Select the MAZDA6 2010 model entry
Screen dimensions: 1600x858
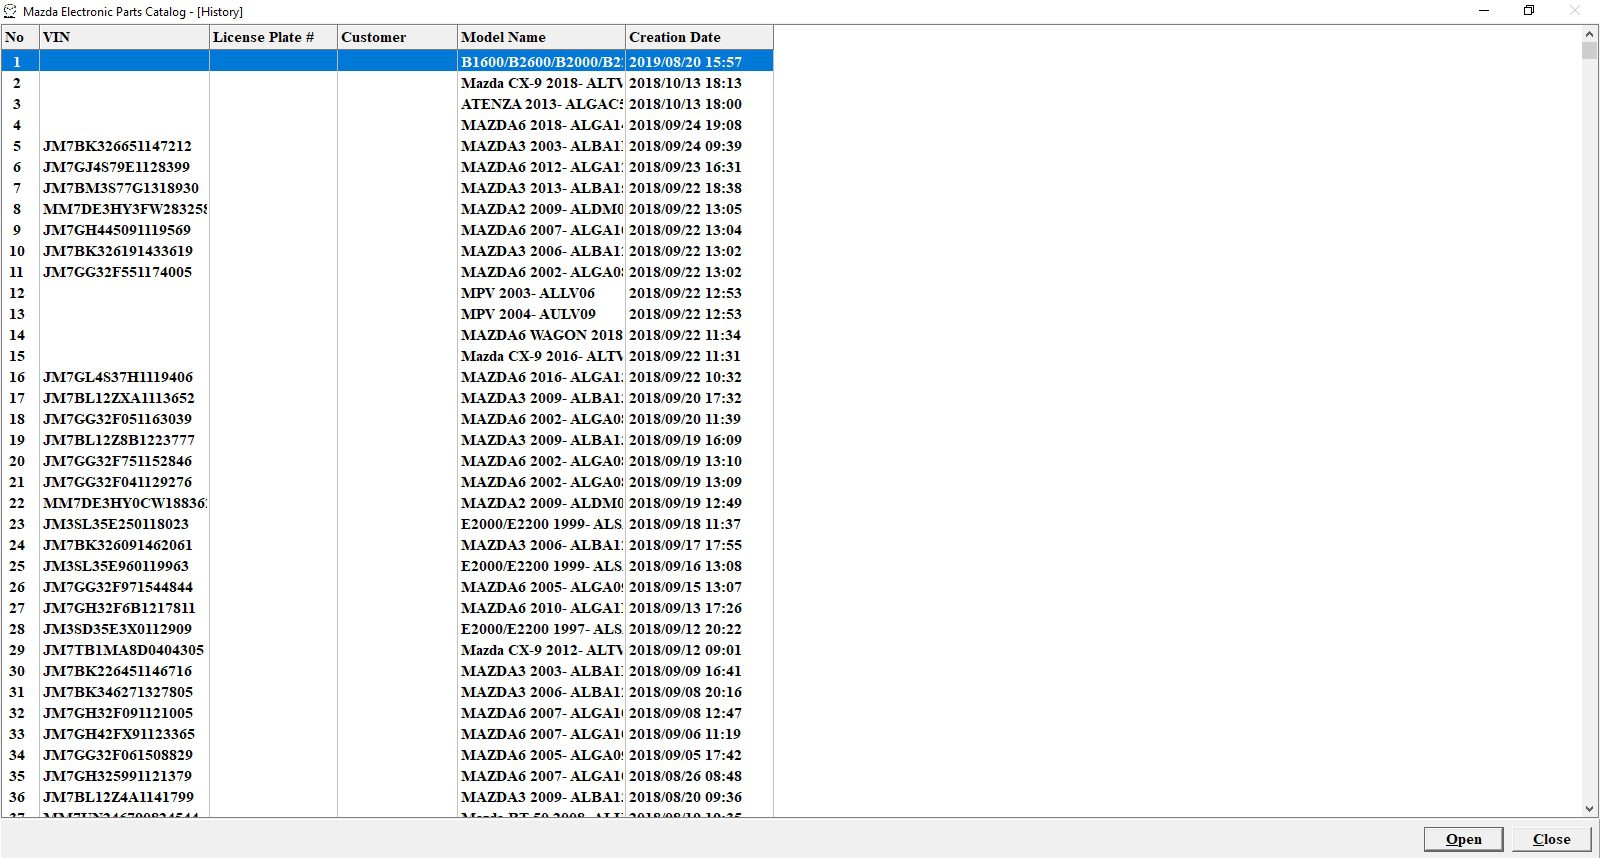click(541, 608)
